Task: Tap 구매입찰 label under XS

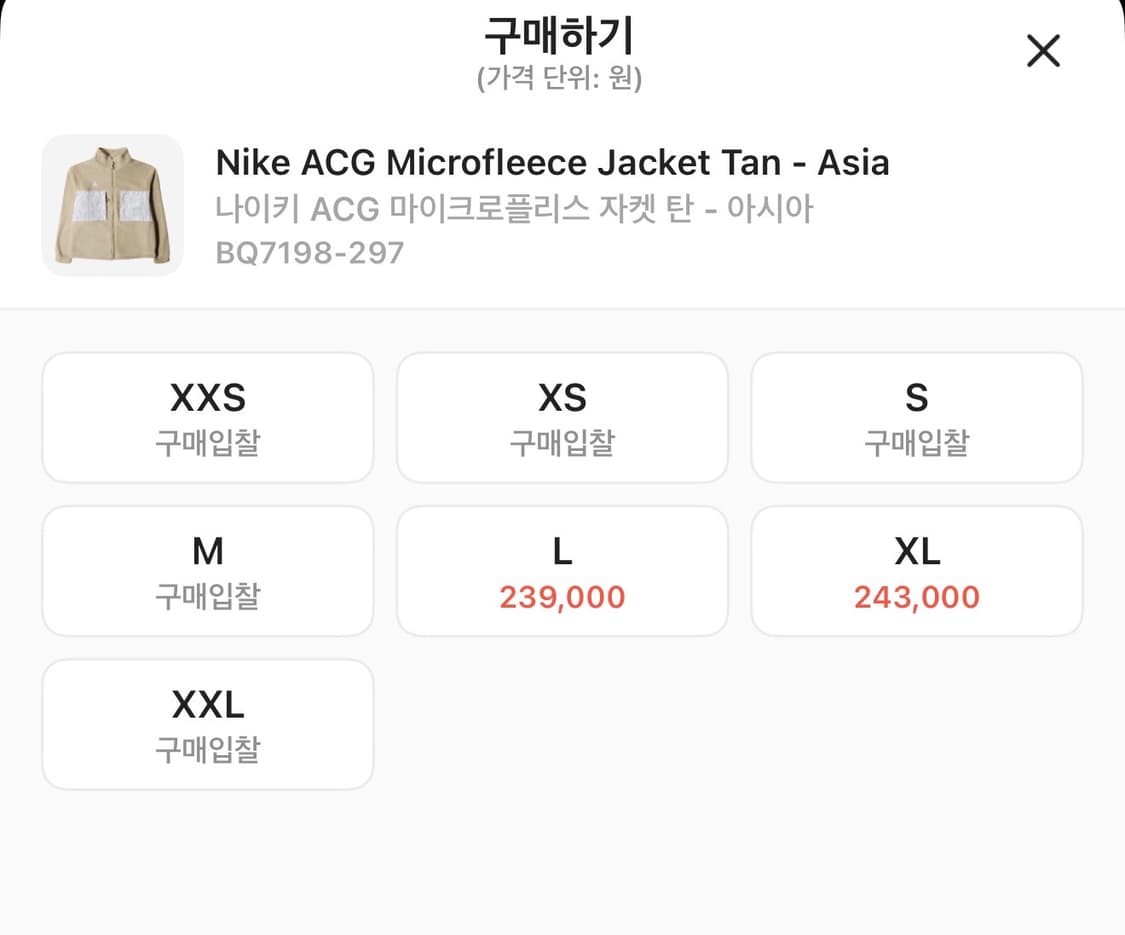Action: [x=562, y=443]
